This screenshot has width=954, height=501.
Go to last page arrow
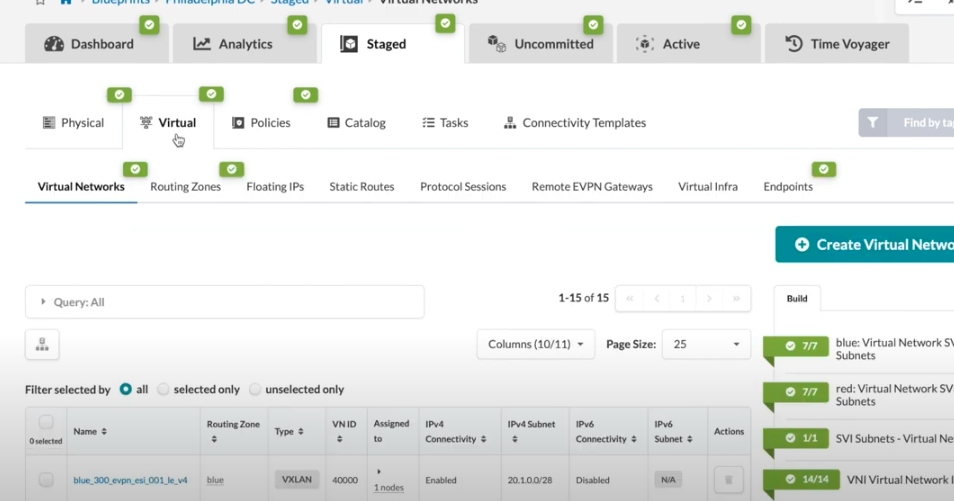736,299
